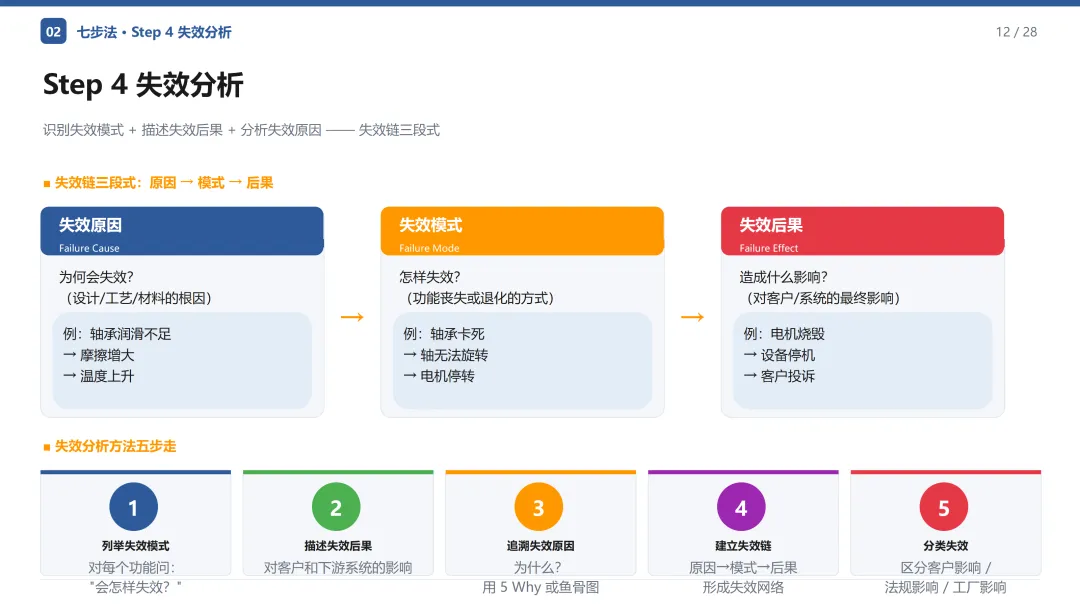
Task: Click the text '(对客户/系统的最终影响)'
Action: [823, 298]
